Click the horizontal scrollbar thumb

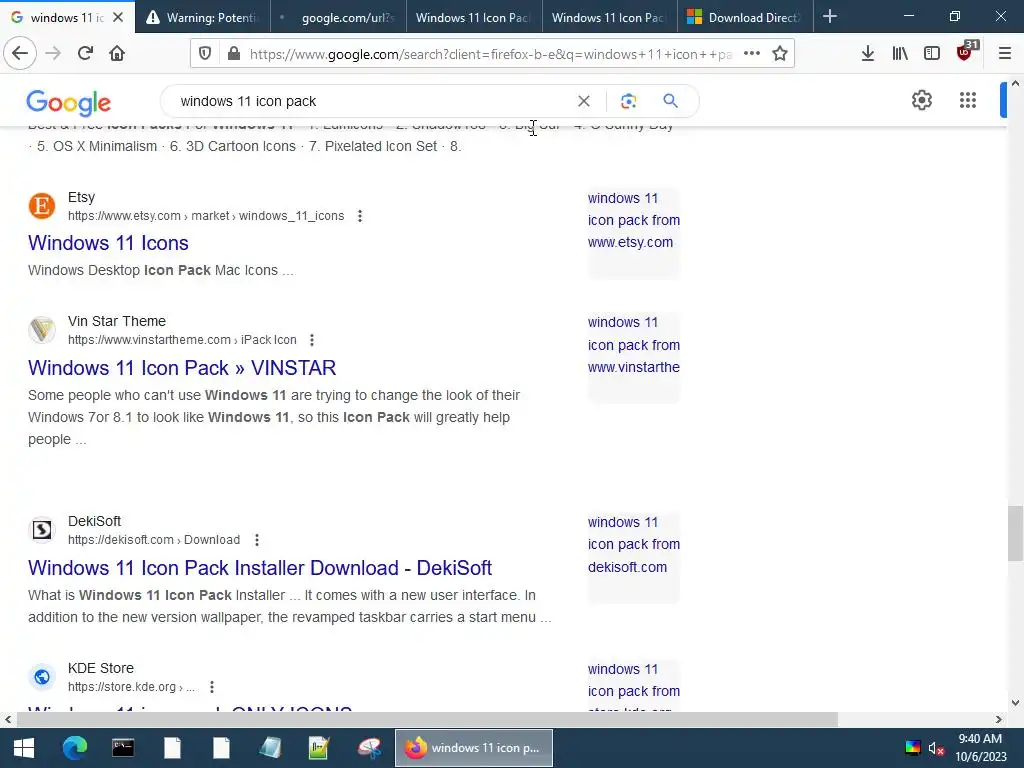pyautogui.click(x=427, y=720)
